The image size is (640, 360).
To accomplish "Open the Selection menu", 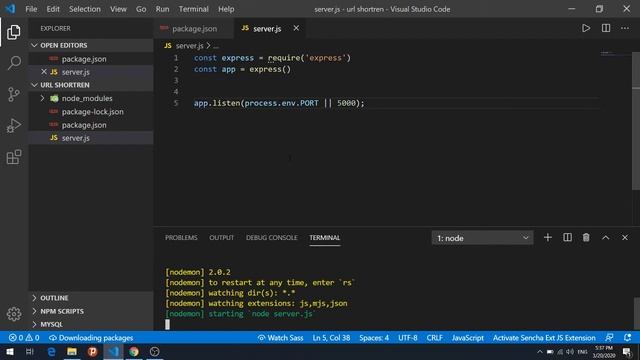I will tap(84, 9).
